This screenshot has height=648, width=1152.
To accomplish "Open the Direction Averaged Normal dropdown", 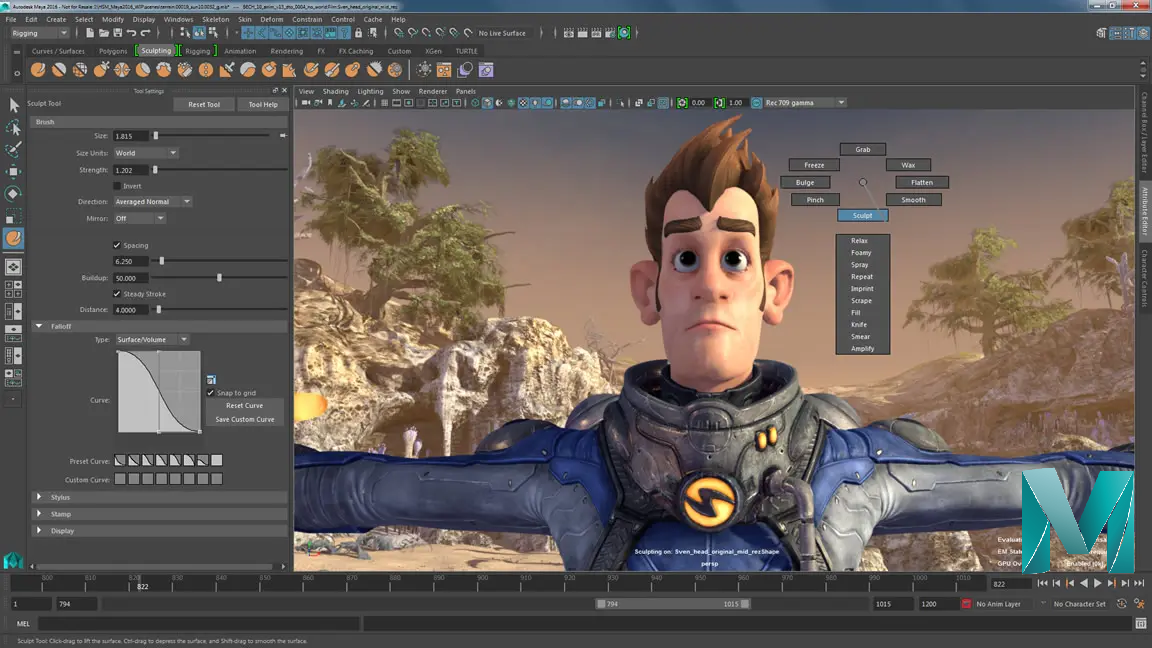I will [x=152, y=202].
